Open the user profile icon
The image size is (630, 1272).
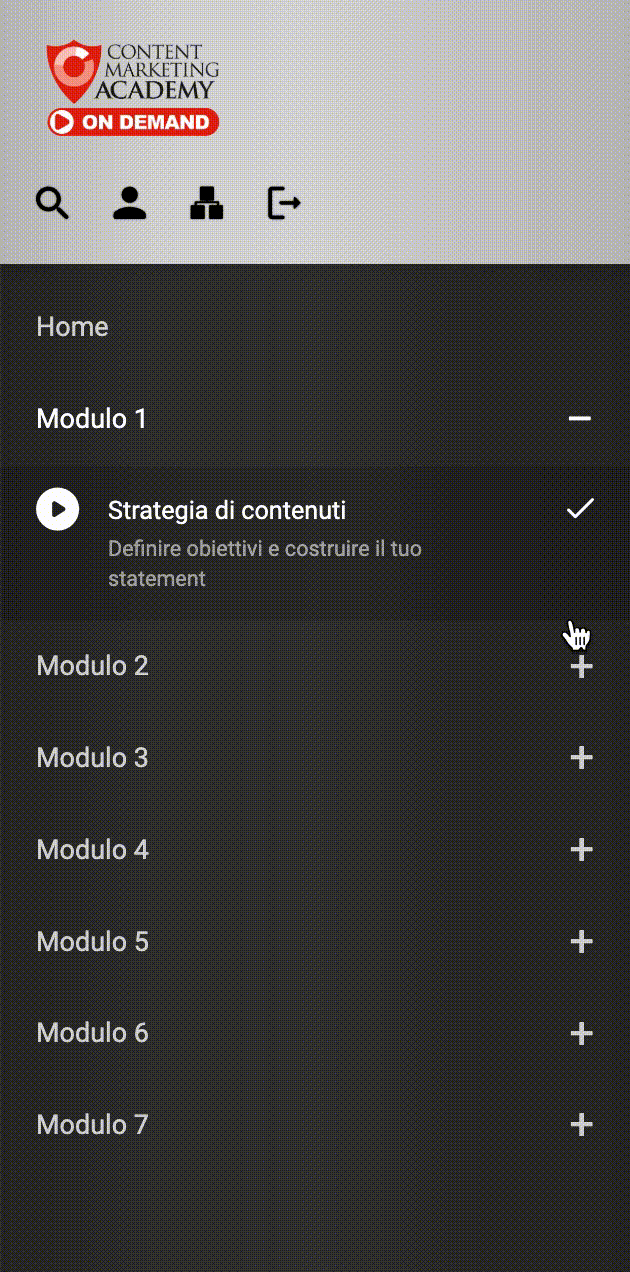tap(130, 203)
